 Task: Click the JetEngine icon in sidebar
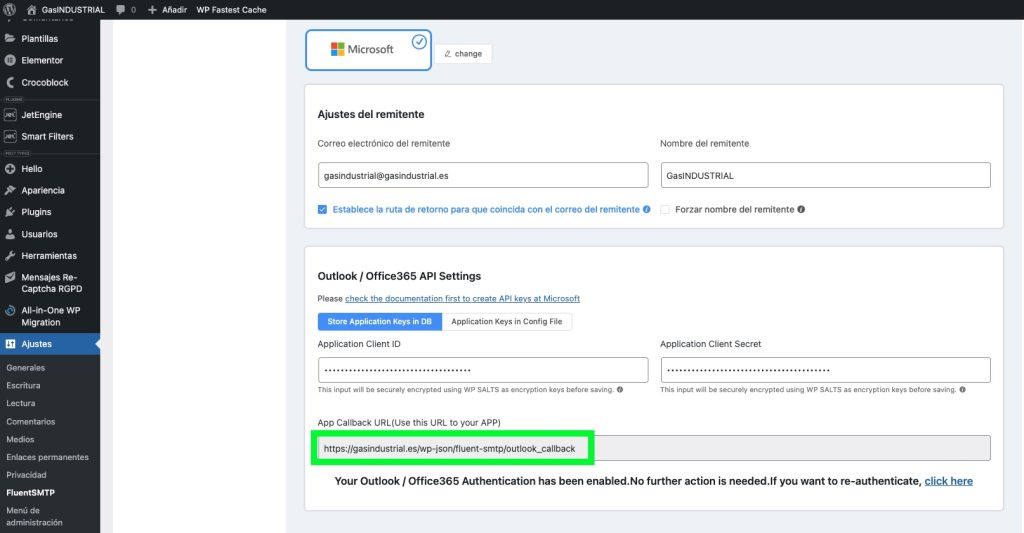point(10,115)
